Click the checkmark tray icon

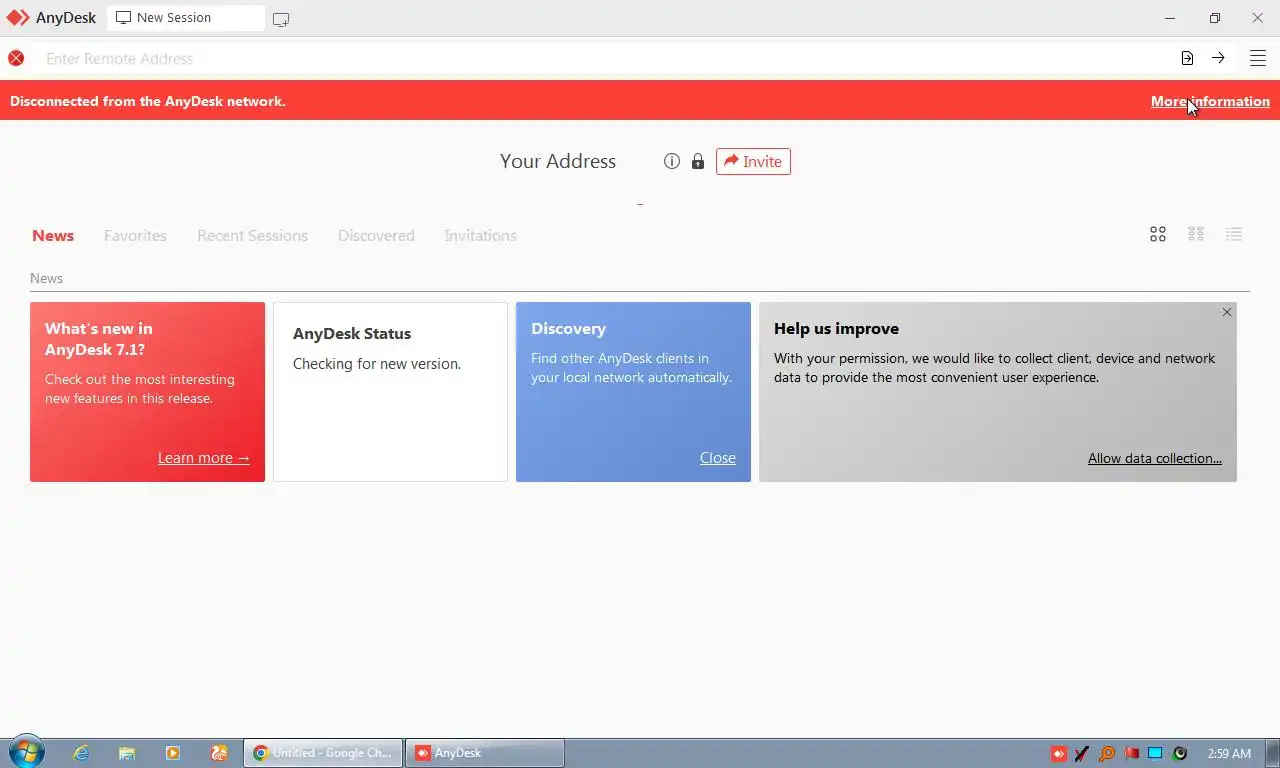1082,753
